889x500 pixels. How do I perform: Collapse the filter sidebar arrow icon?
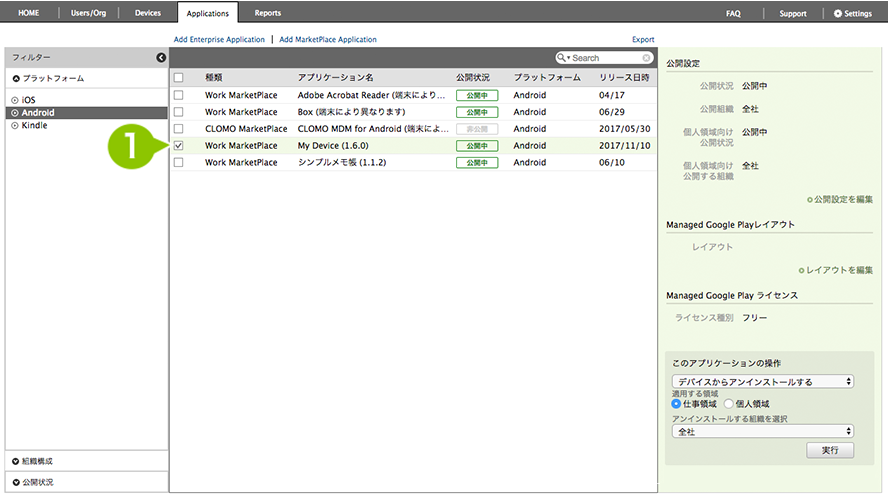coord(161,57)
